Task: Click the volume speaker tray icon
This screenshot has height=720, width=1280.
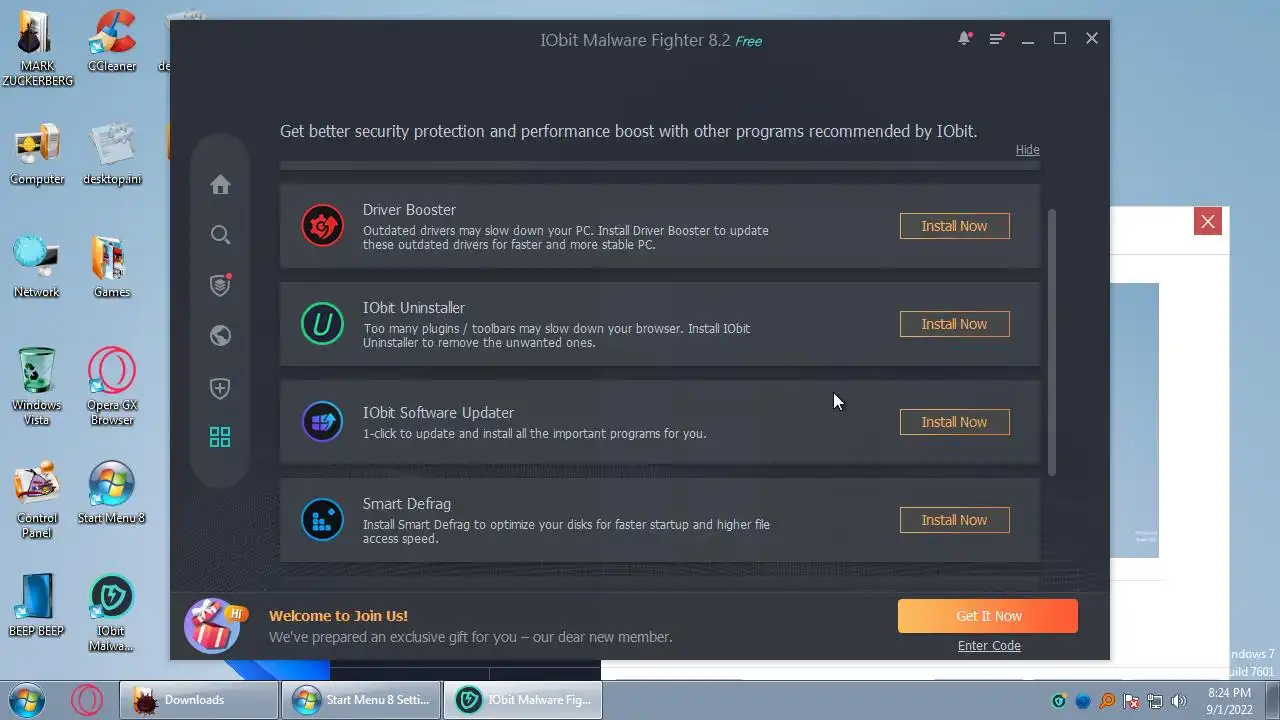Action: 1178,701
